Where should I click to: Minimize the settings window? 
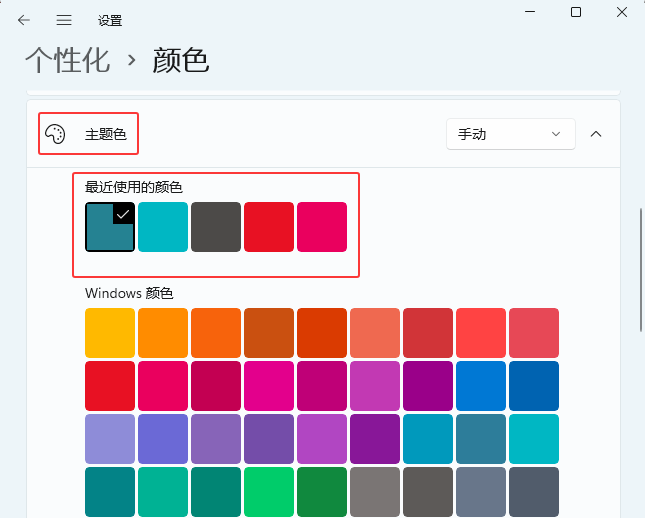coord(529,12)
